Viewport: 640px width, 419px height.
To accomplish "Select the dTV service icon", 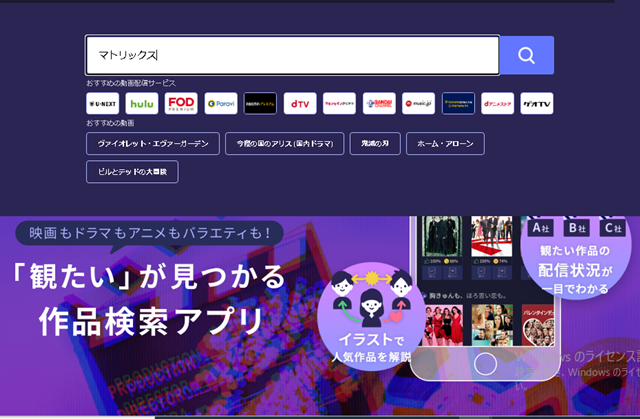I will [300, 103].
